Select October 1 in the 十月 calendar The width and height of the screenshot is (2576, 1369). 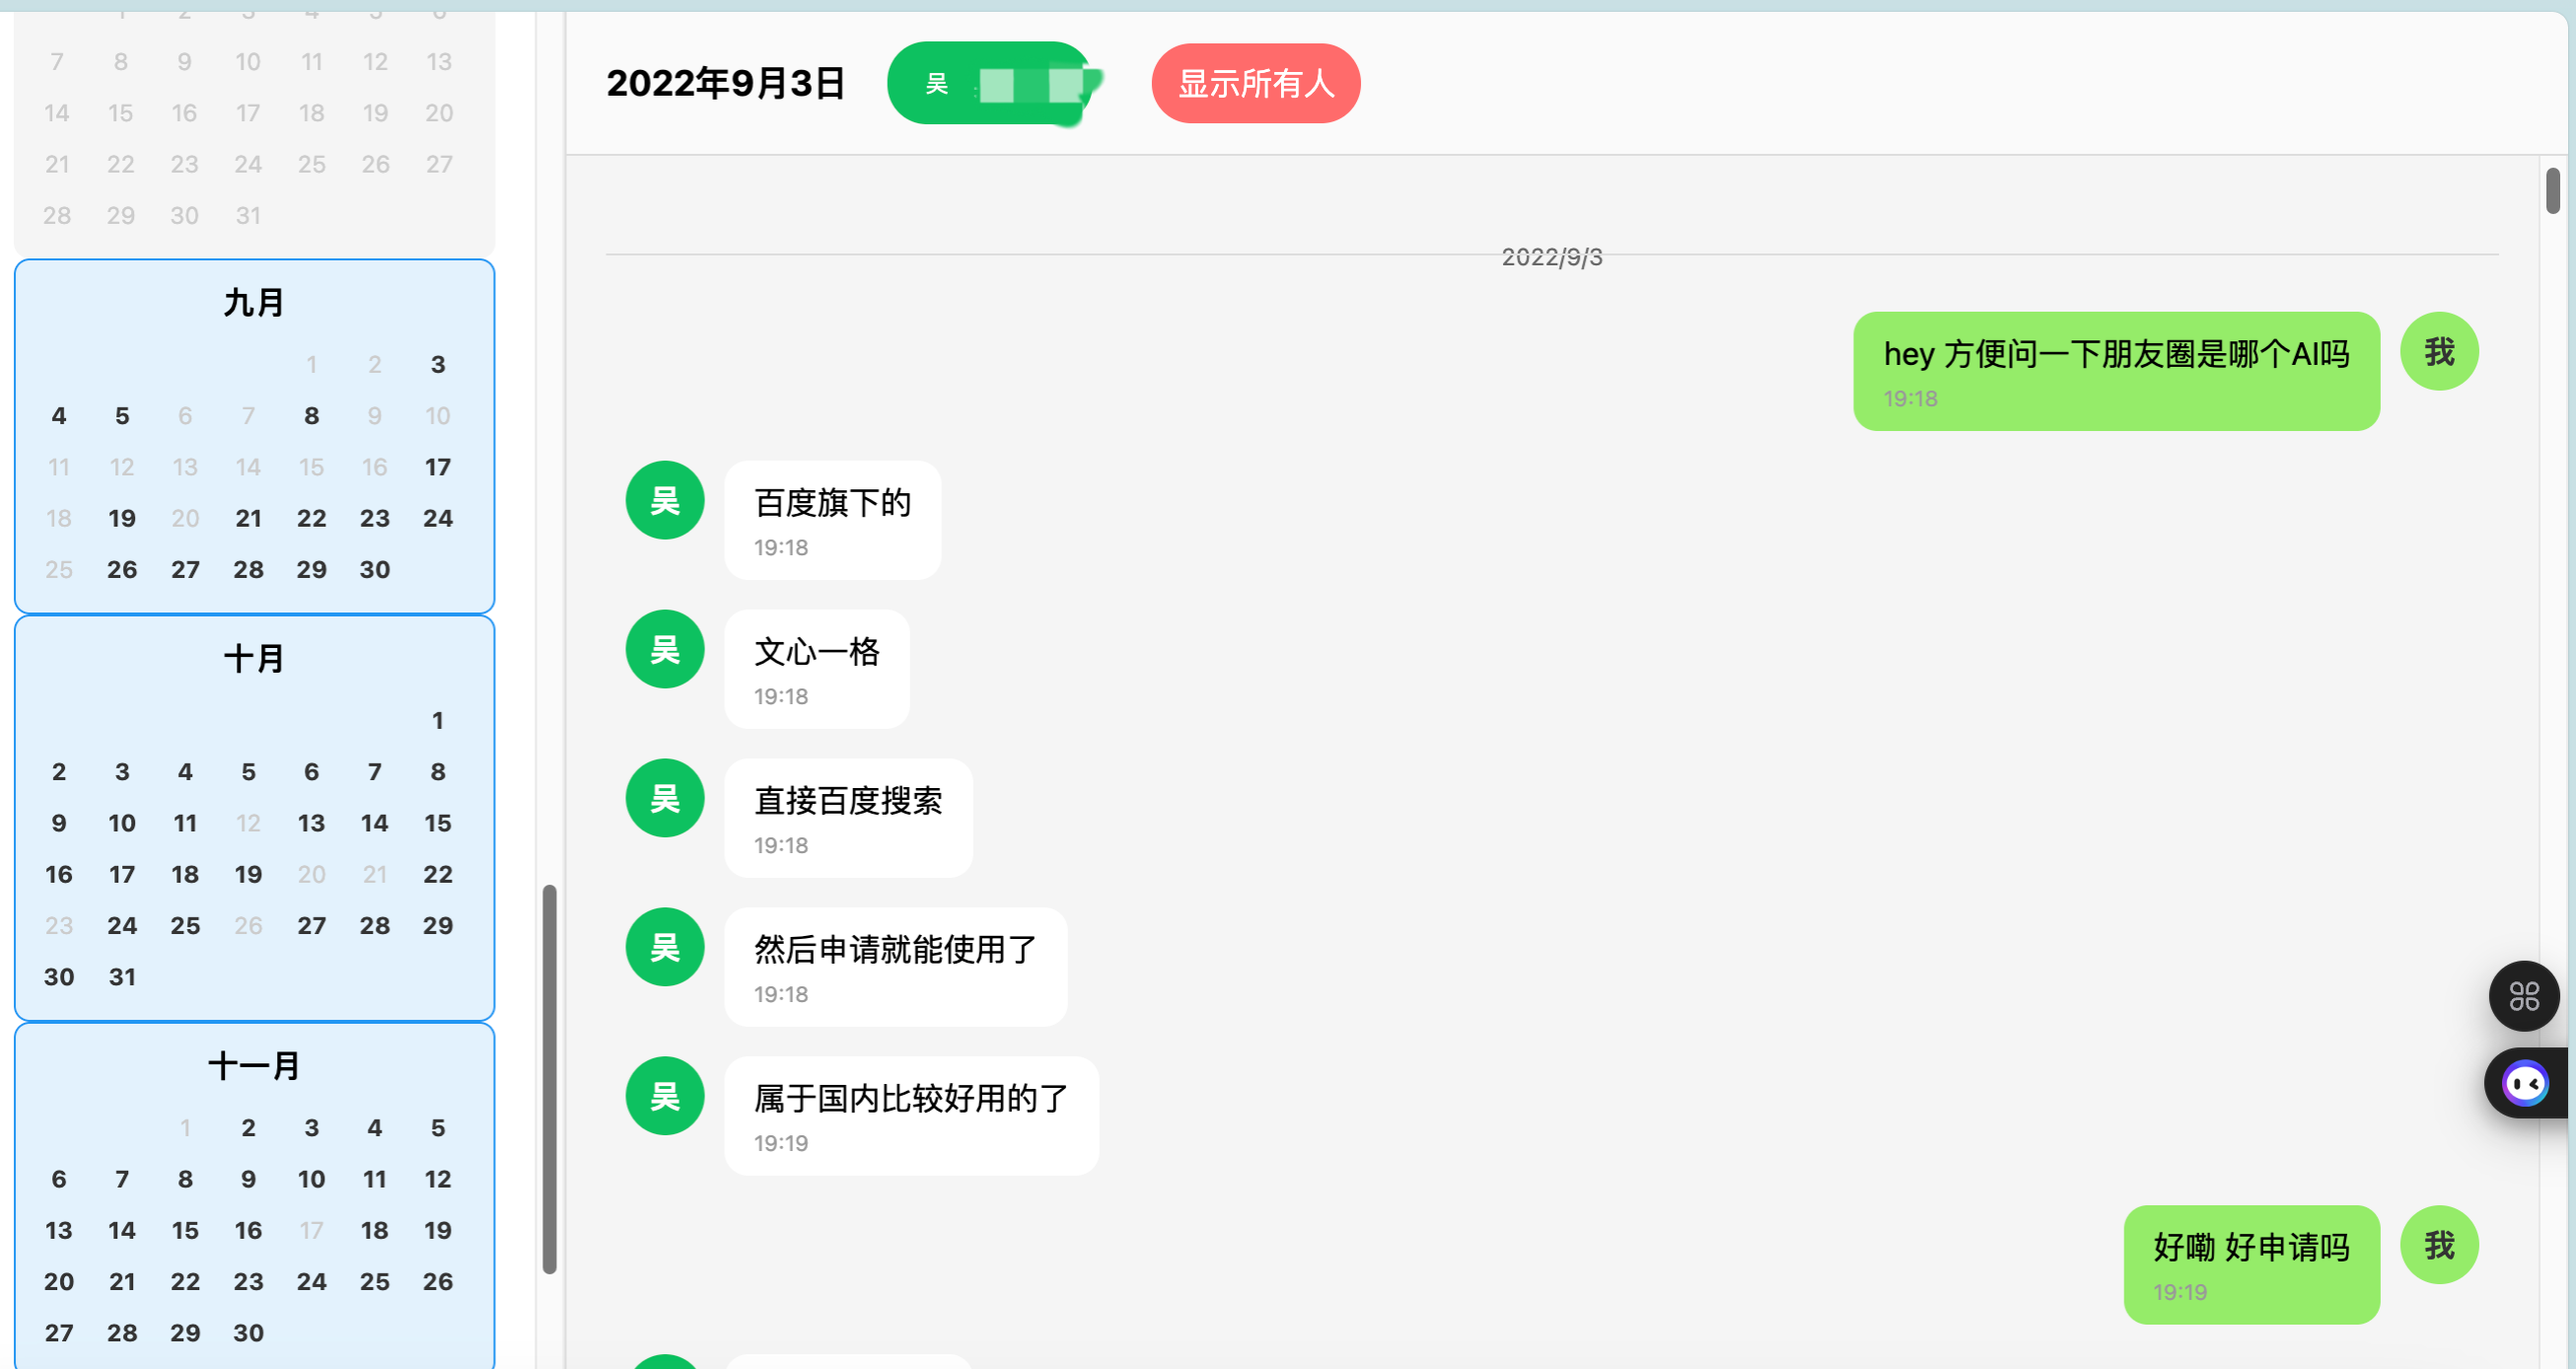point(437,720)
